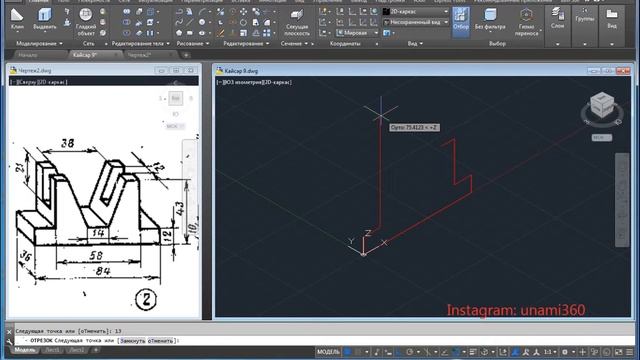The width and height of the screenshot is (640, 360).
Task: Select the Клин wedge modeling tool
Action: pyautogui.click(x=17, y=19)
